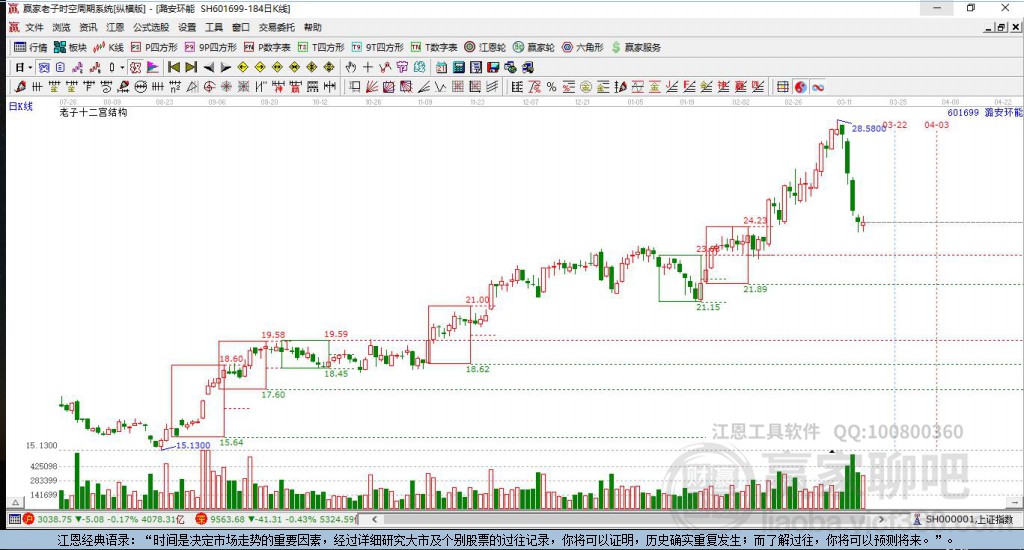Click the 日K线 period label
This screenshot has height=550, width=1024.
[x=21, y=106]
